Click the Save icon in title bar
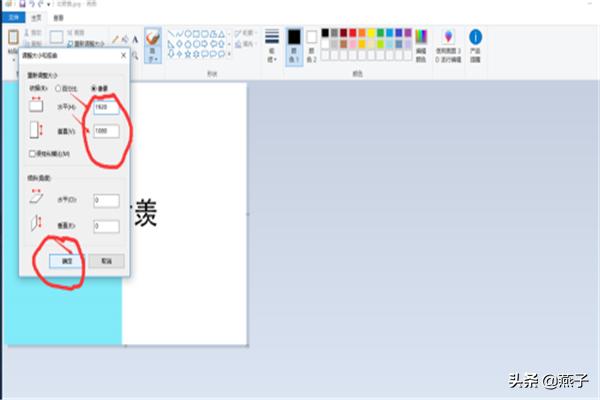The width and height of the screenshot is (600, 400). [x=23, y=4]
